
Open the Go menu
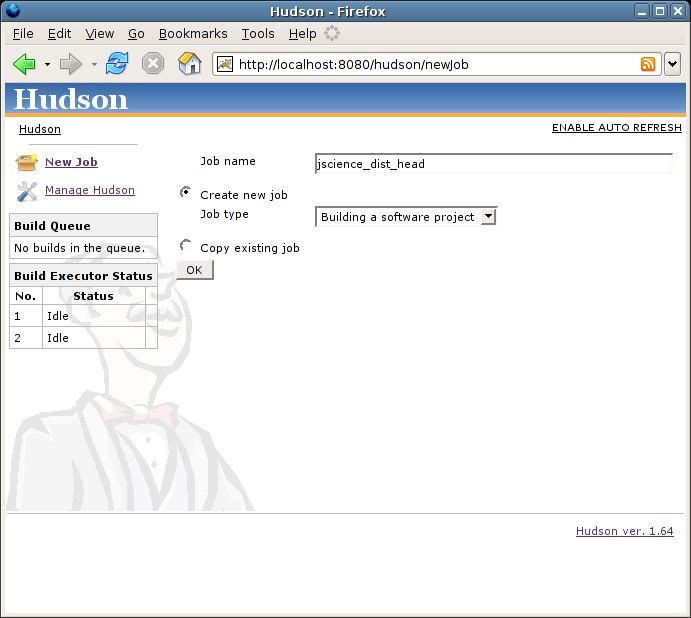(x=136, y=34)
